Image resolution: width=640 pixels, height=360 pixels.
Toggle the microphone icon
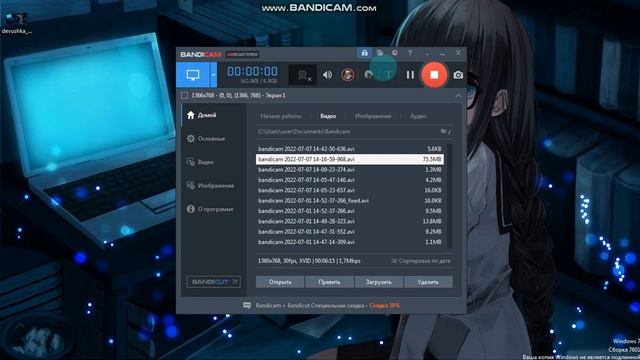pyautogui.click(x=348, y=75)
